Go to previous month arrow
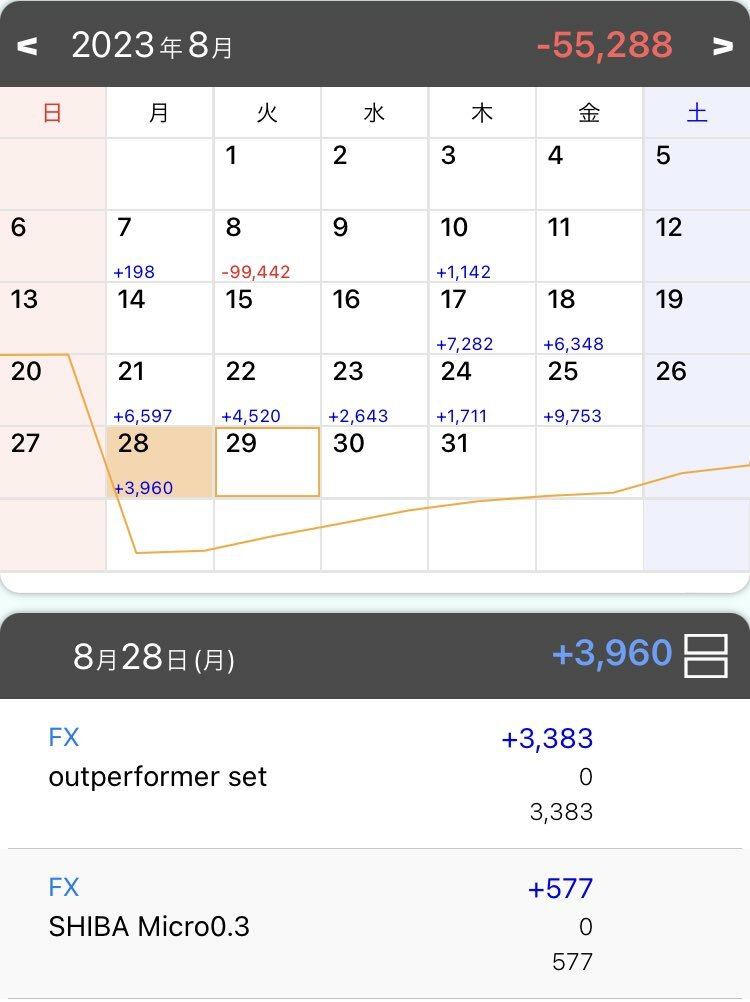The image size is (750, 1002). point(27,46)
